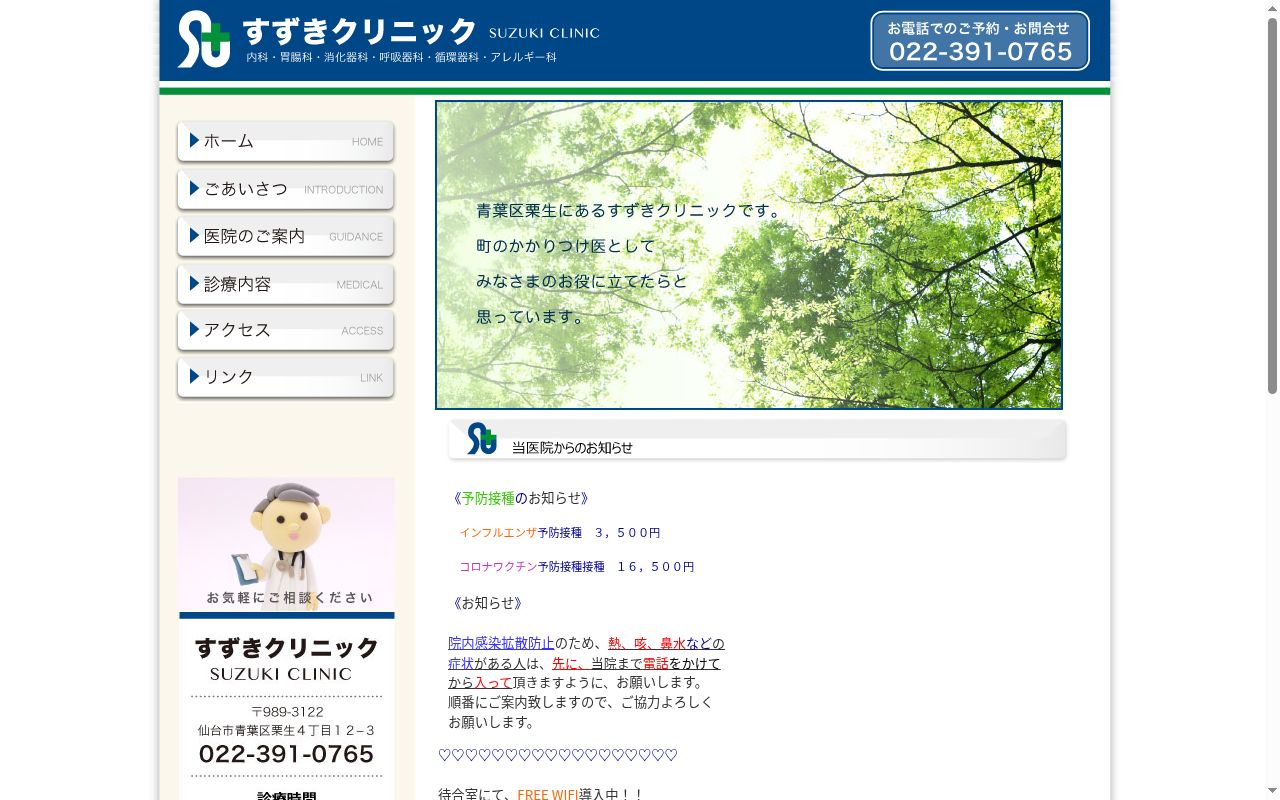Click the コロナワクチン purple text
Viewport: 1280px width, 800px height.
coord(498,567)
